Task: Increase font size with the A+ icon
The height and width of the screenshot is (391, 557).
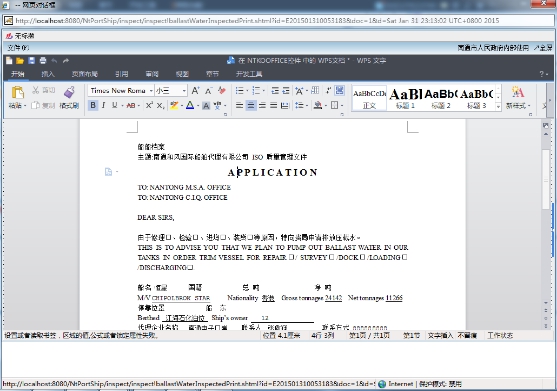Action: (195, 91)
